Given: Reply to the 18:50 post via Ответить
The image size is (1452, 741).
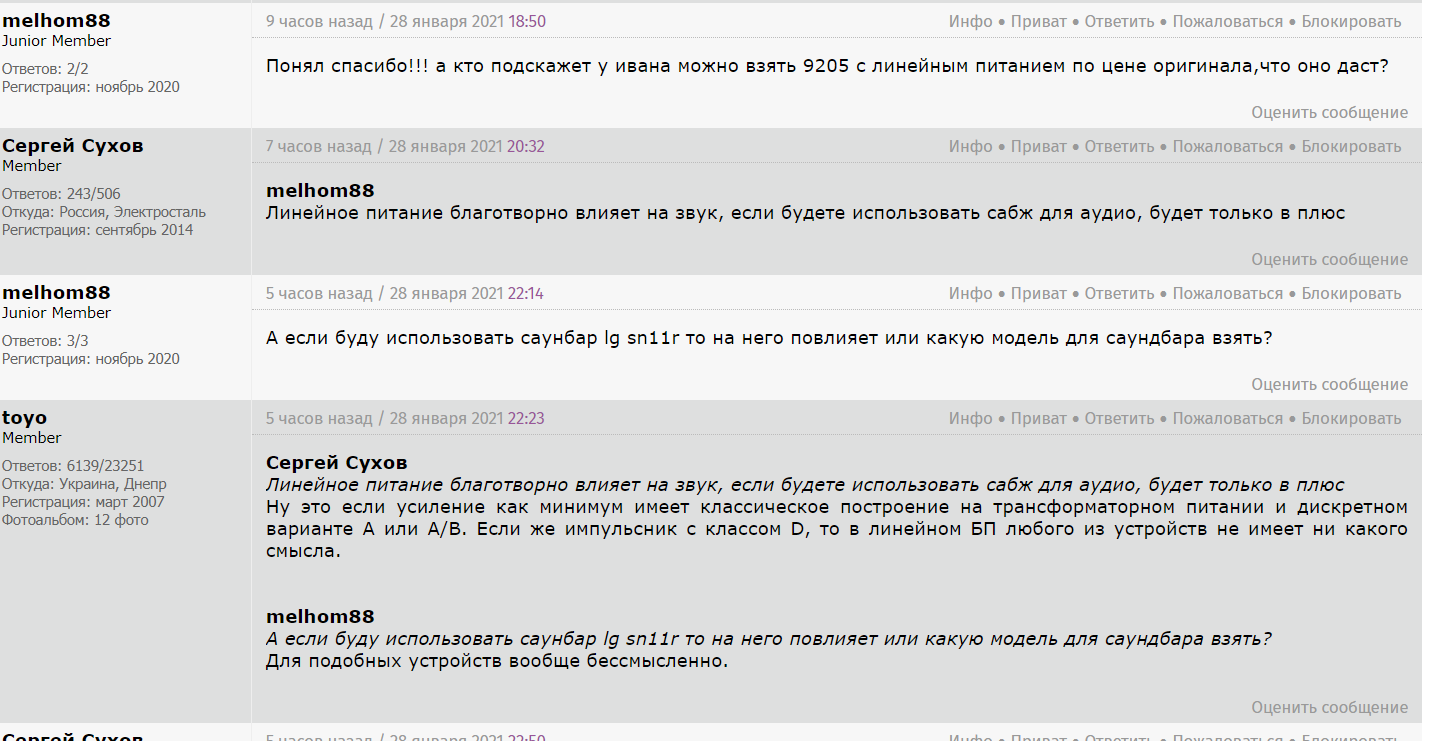Looking at the screenshot, I should coord(1119,21).
